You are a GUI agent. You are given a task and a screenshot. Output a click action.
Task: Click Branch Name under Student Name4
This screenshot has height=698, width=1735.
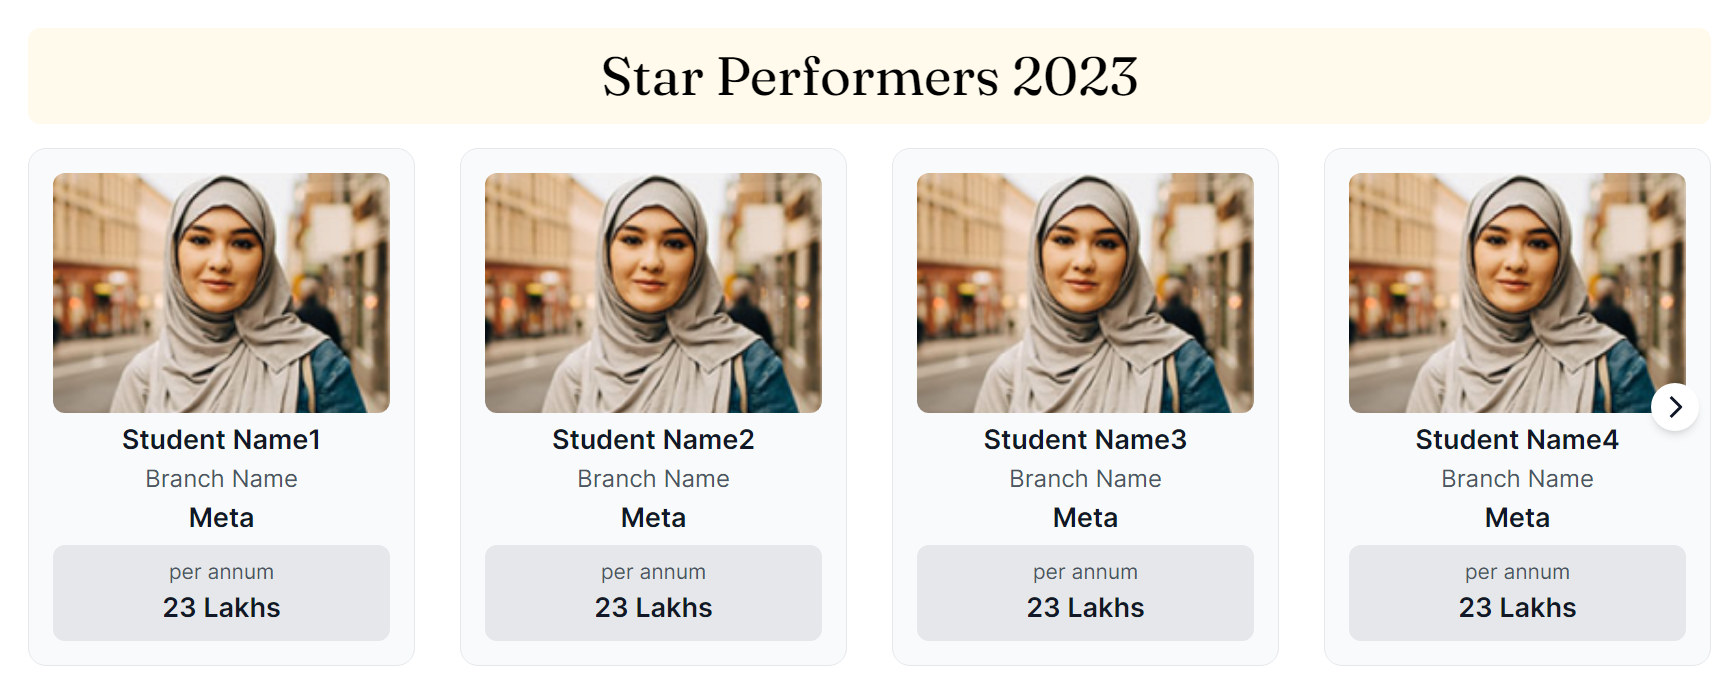pos(1517,479)
